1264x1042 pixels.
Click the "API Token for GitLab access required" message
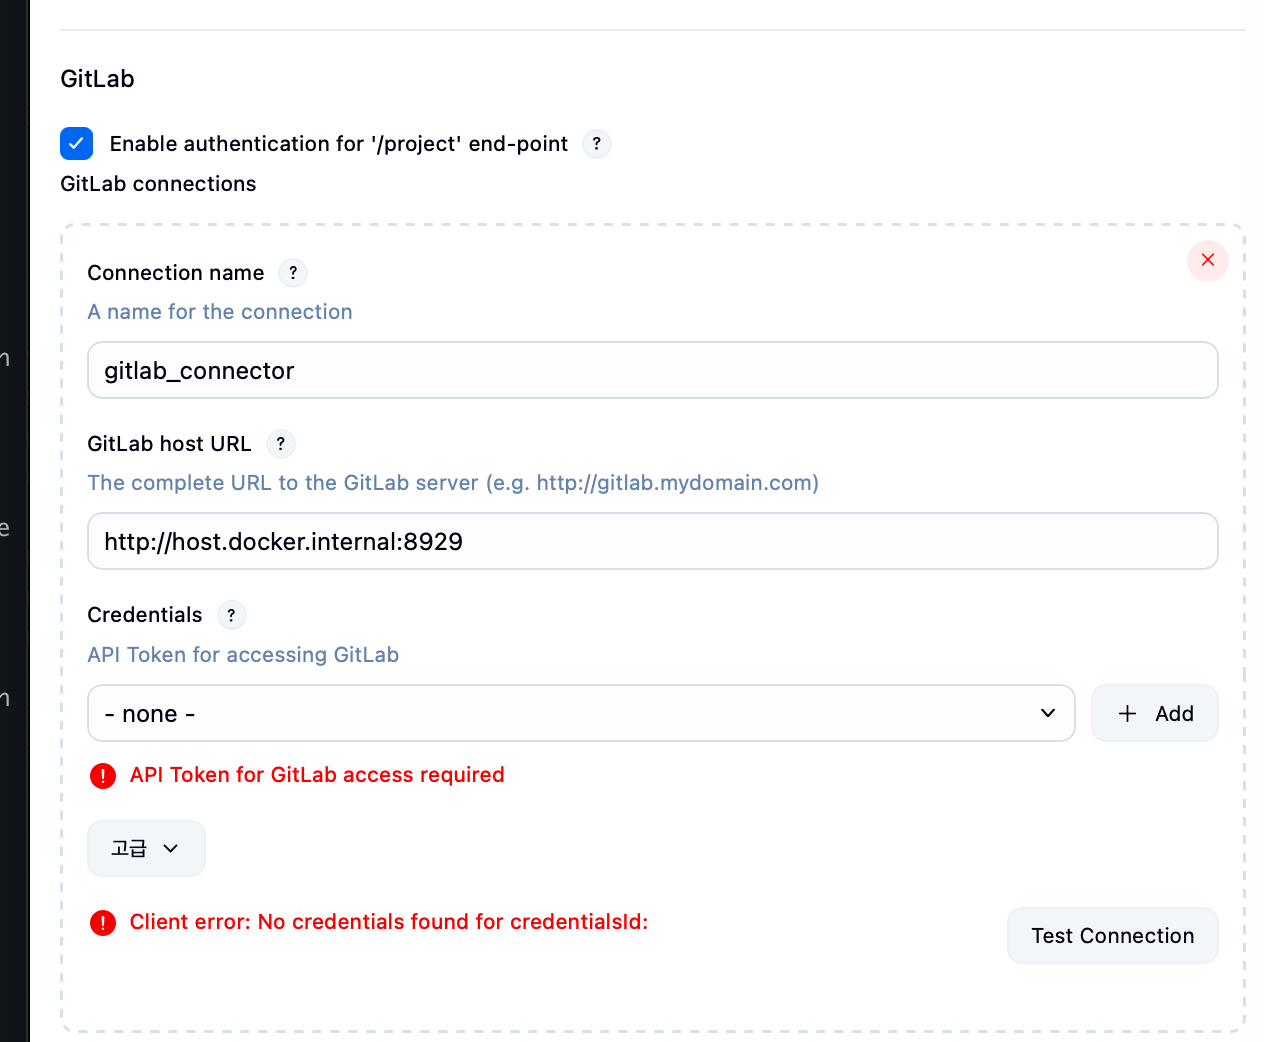click(317, 775)
